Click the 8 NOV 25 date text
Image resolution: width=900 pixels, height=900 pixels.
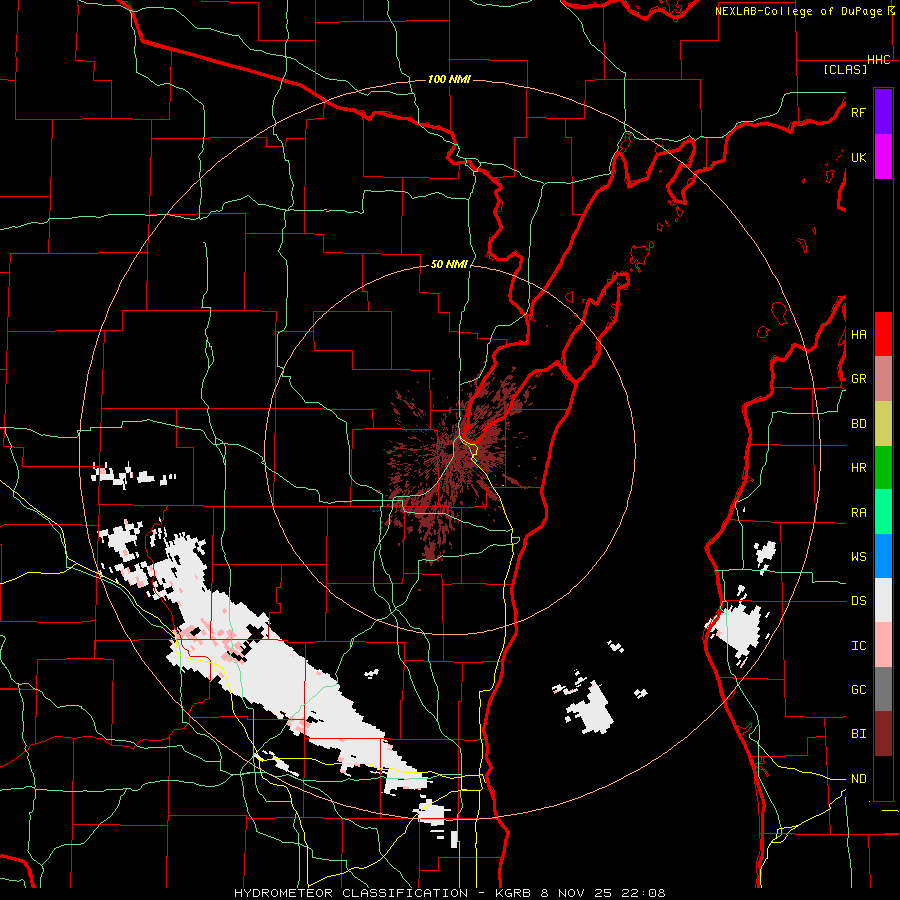point(577,893)
